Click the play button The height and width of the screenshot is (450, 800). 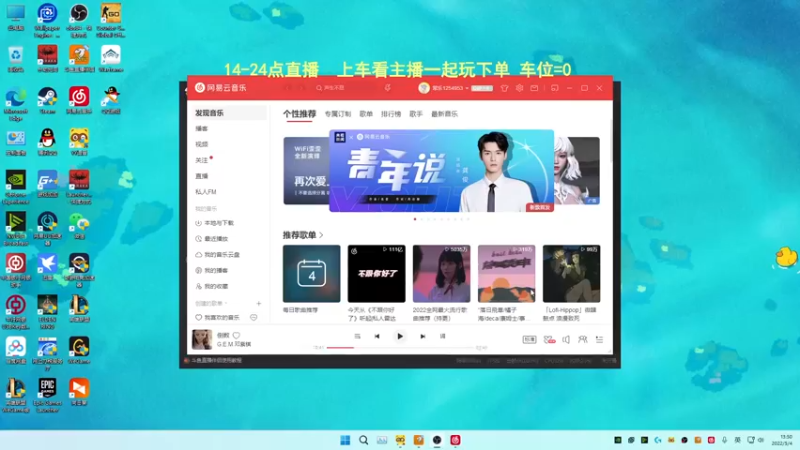(x=400, y=336)
